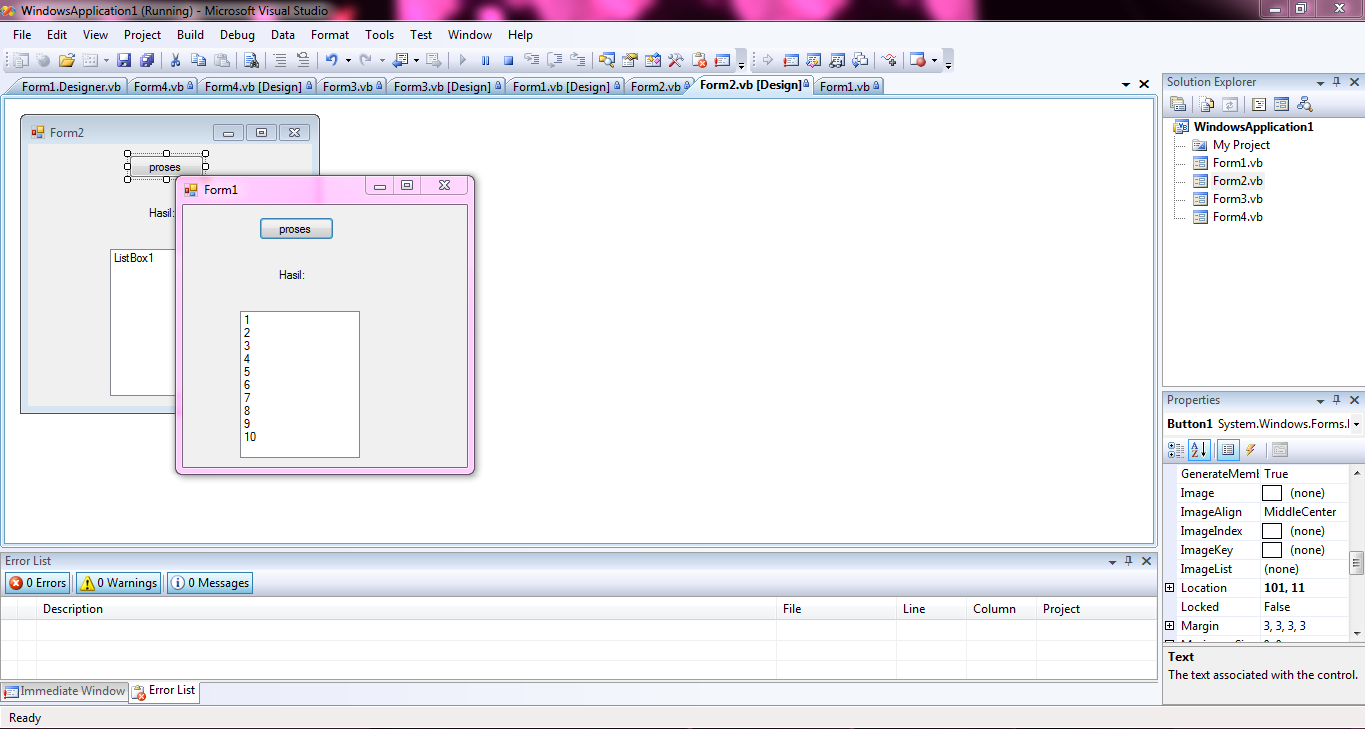
Task: Switch Properties panel to Events lightning icon
Action: tap(1250, 450)
